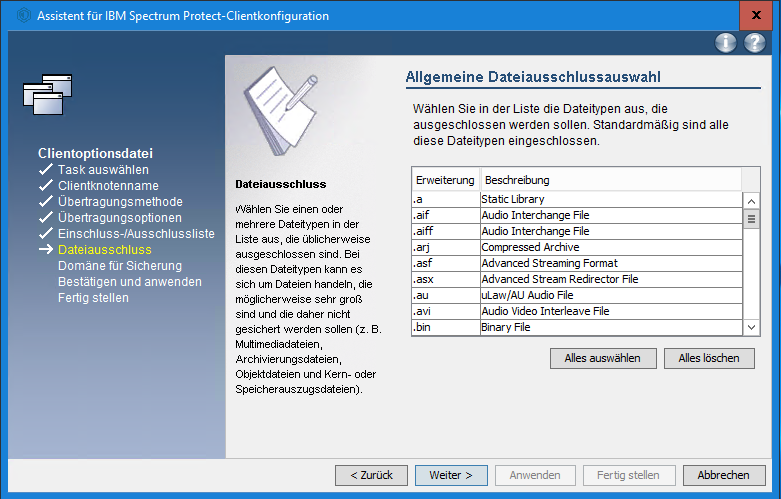This screenshot has width=781, height=499.
Task: Cancel the wizard with Abbrechen
Action: click(724, 475)
